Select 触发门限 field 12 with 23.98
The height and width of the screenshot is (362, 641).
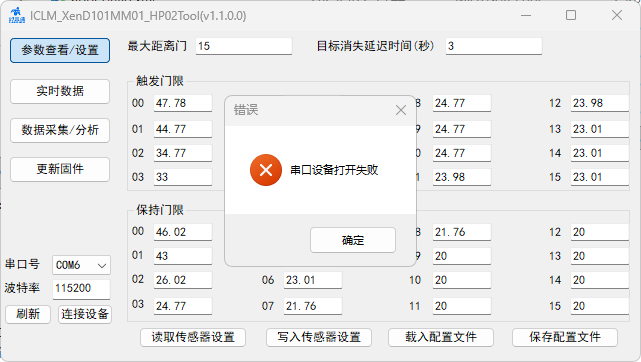[600, 103]
